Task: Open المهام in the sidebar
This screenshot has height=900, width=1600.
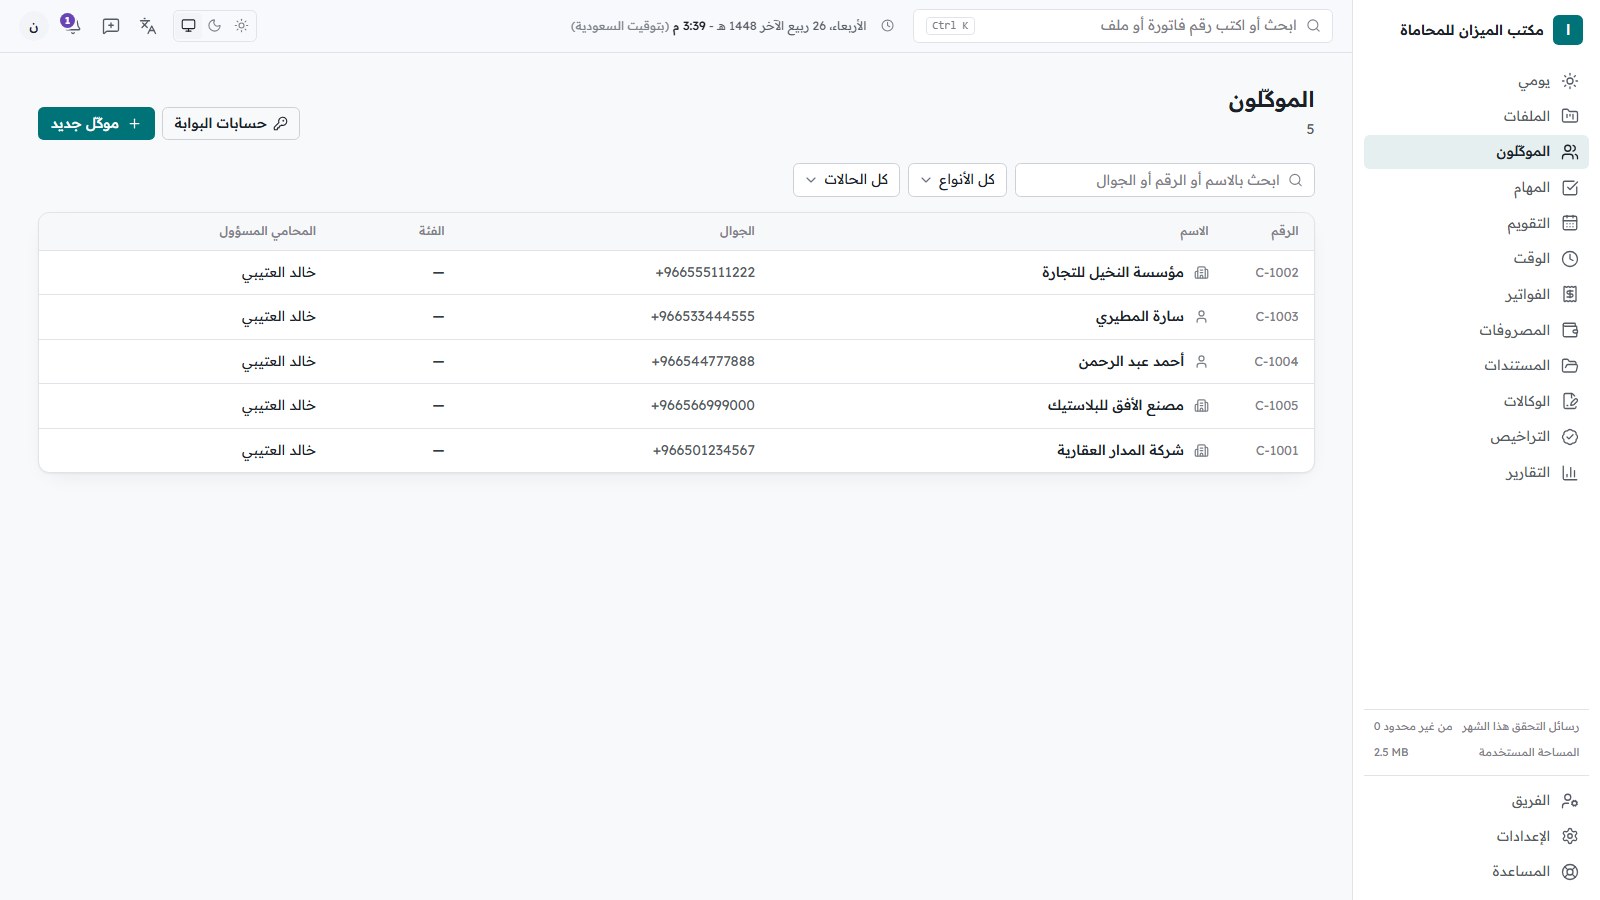Action: [1476, 188]
